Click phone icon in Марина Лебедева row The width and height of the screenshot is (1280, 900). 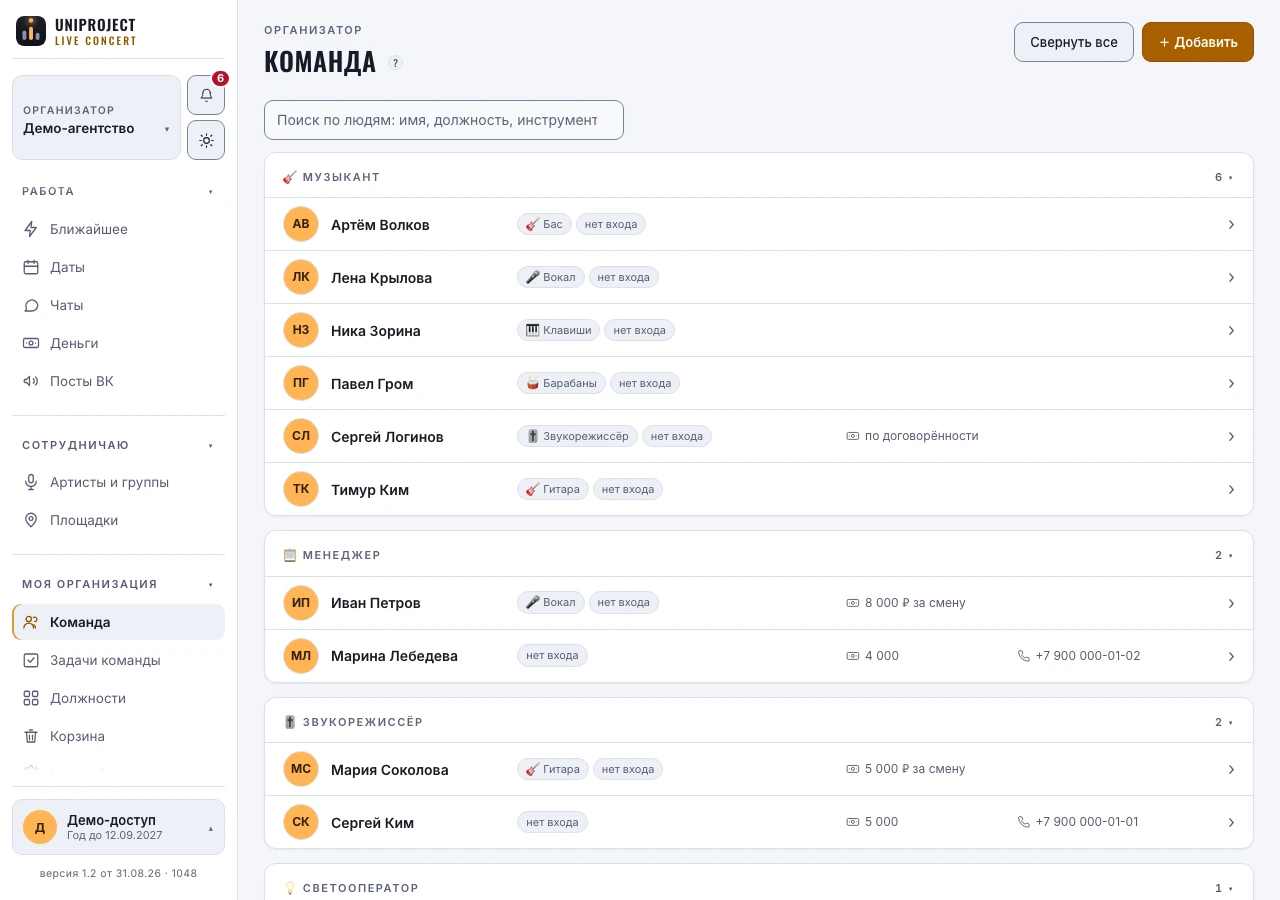click(1023, 656)
